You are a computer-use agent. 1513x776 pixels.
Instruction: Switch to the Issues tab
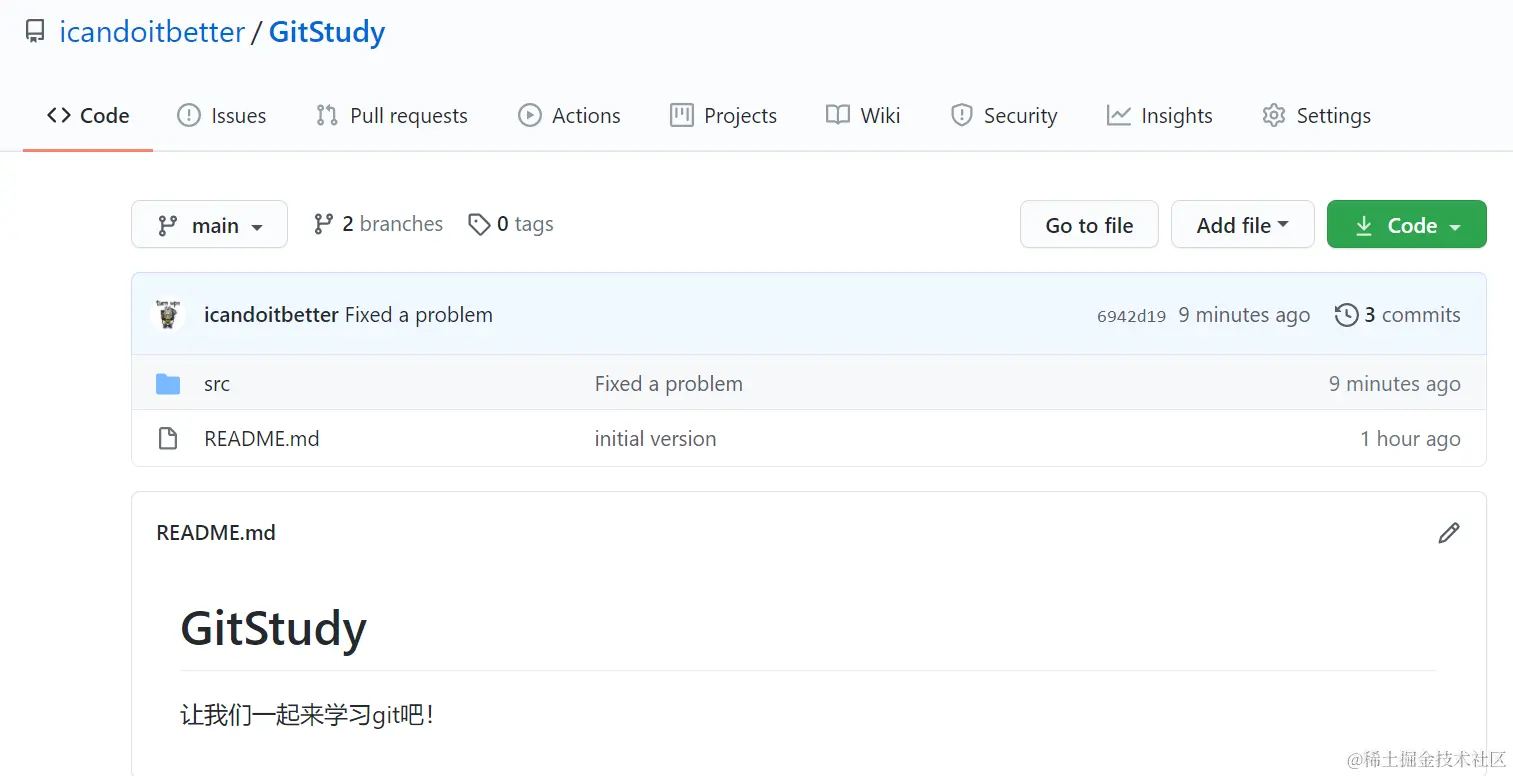point(222,116)
